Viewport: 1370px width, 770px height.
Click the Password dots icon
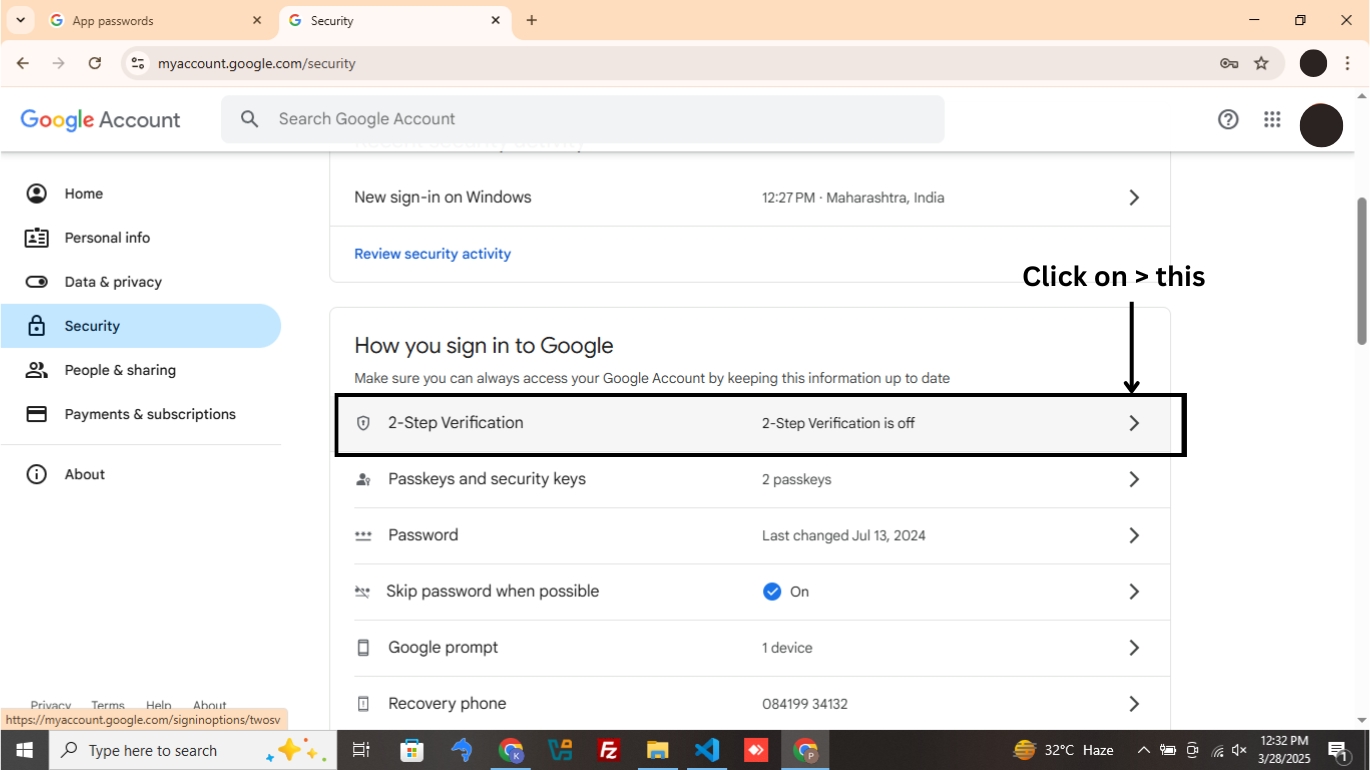click(363, 536)
